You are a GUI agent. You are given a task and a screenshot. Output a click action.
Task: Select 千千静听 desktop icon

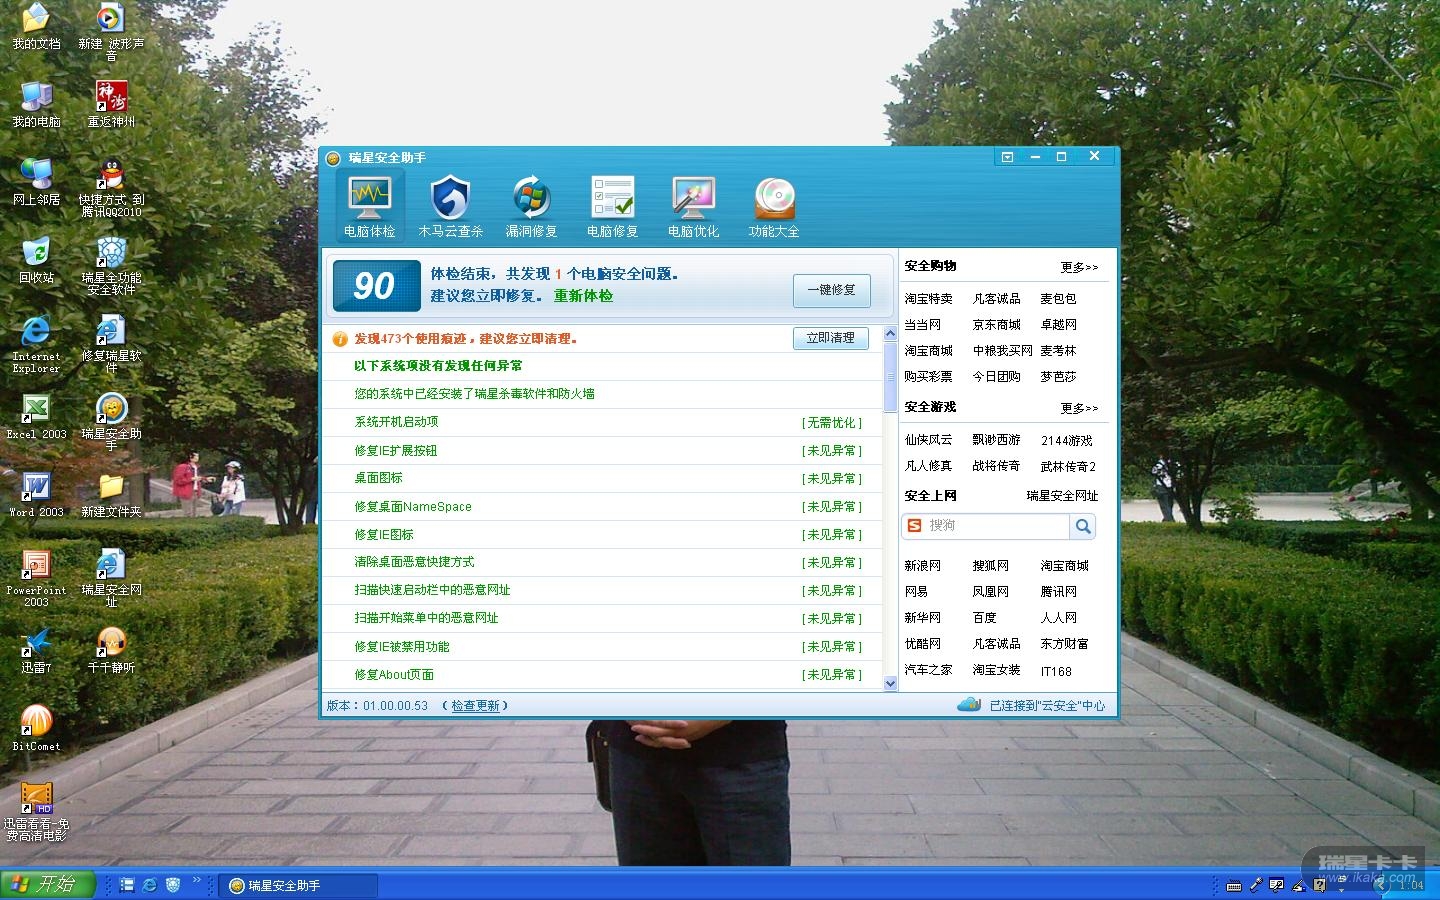[111, 650]
